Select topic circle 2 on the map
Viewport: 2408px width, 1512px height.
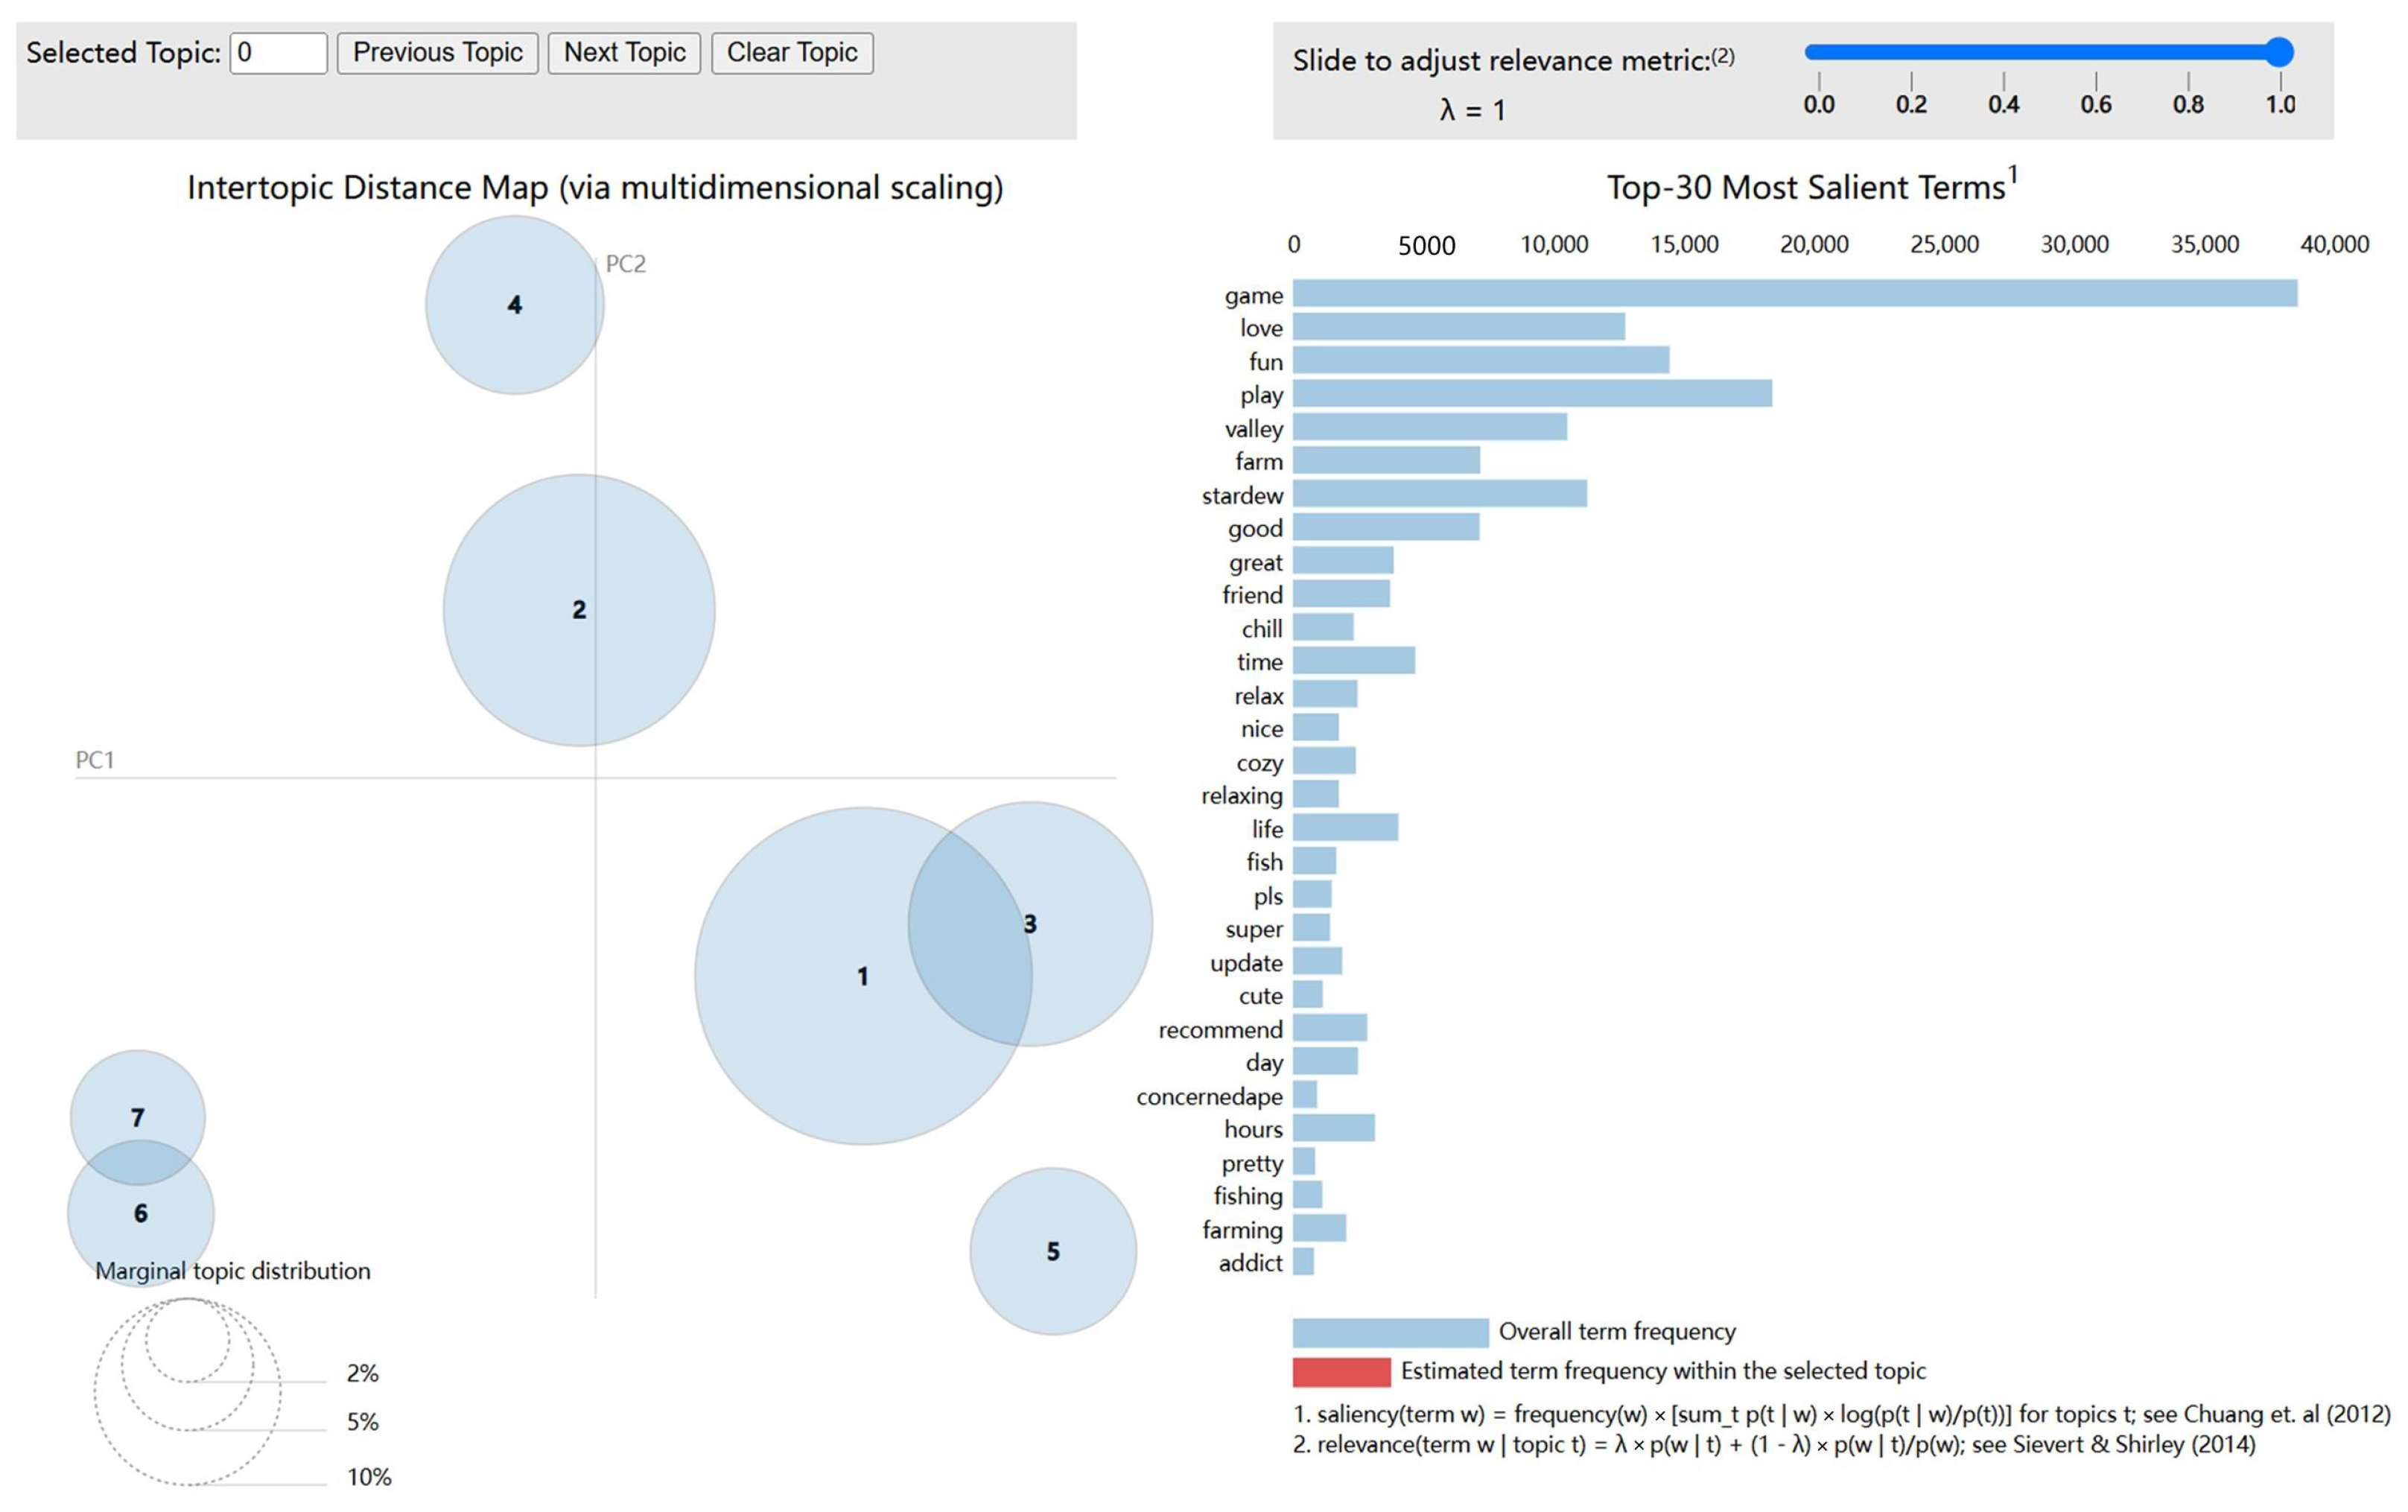point(578,610)
